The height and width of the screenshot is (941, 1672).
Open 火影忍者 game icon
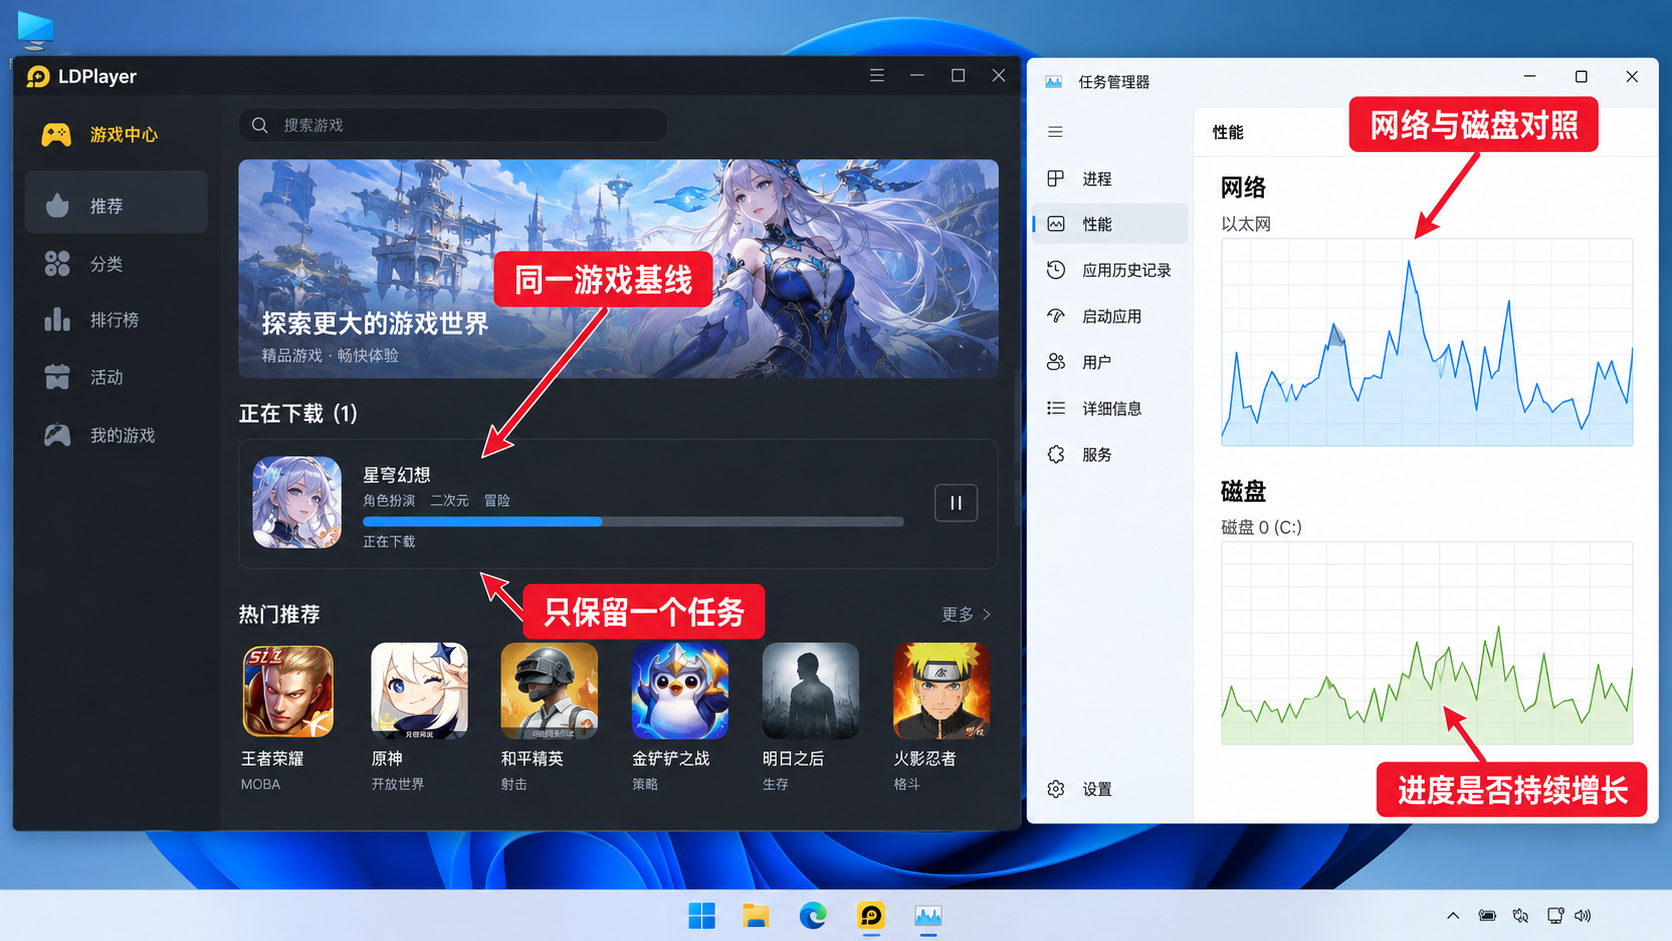(x=941, y=691)
